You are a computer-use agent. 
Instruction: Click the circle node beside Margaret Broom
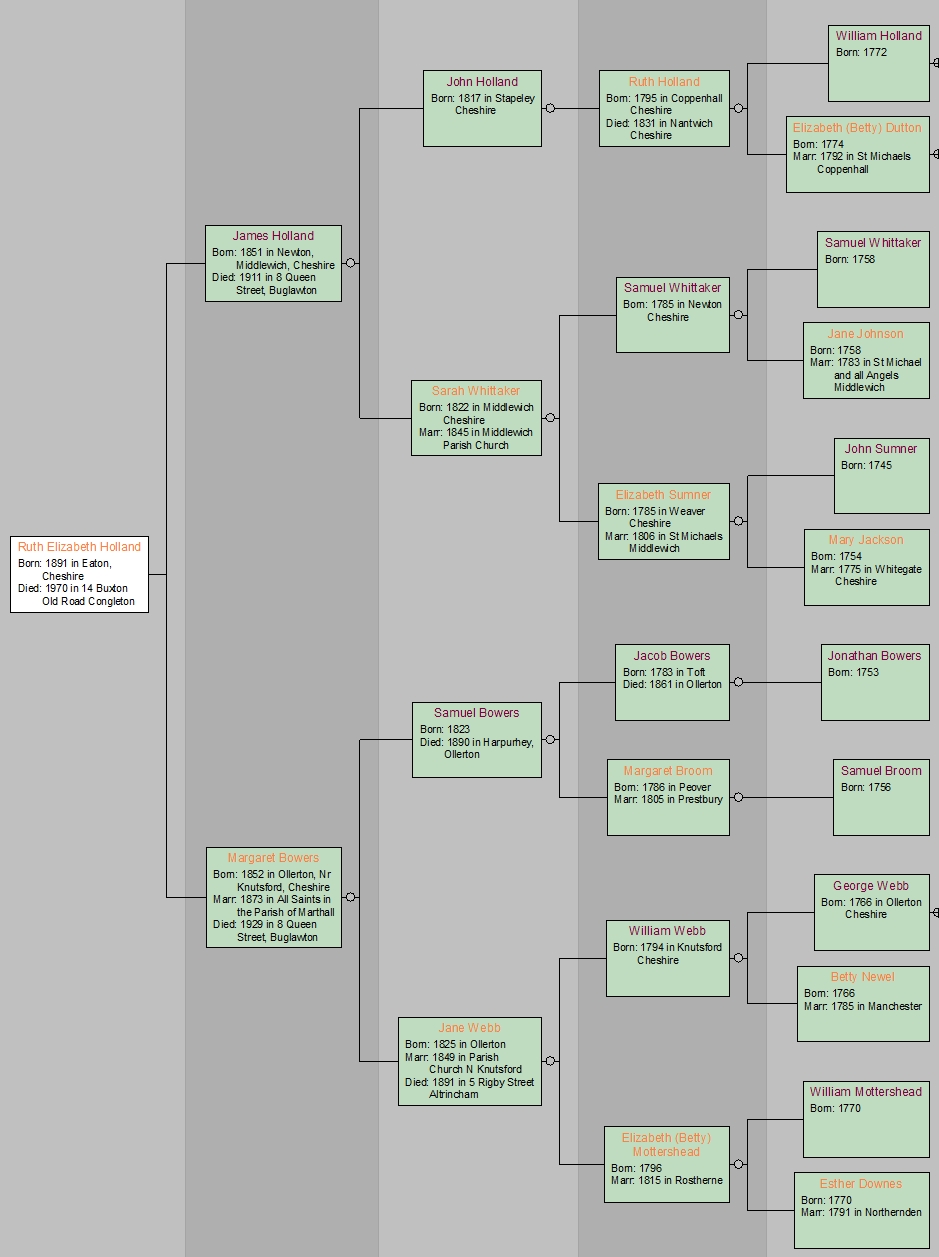(738, 797)
